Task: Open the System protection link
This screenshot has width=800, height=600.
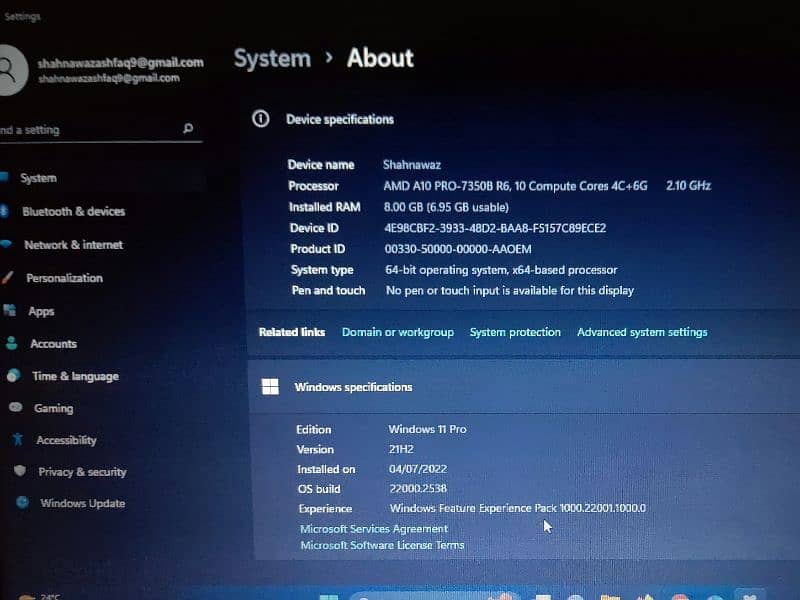Action: 515,332
